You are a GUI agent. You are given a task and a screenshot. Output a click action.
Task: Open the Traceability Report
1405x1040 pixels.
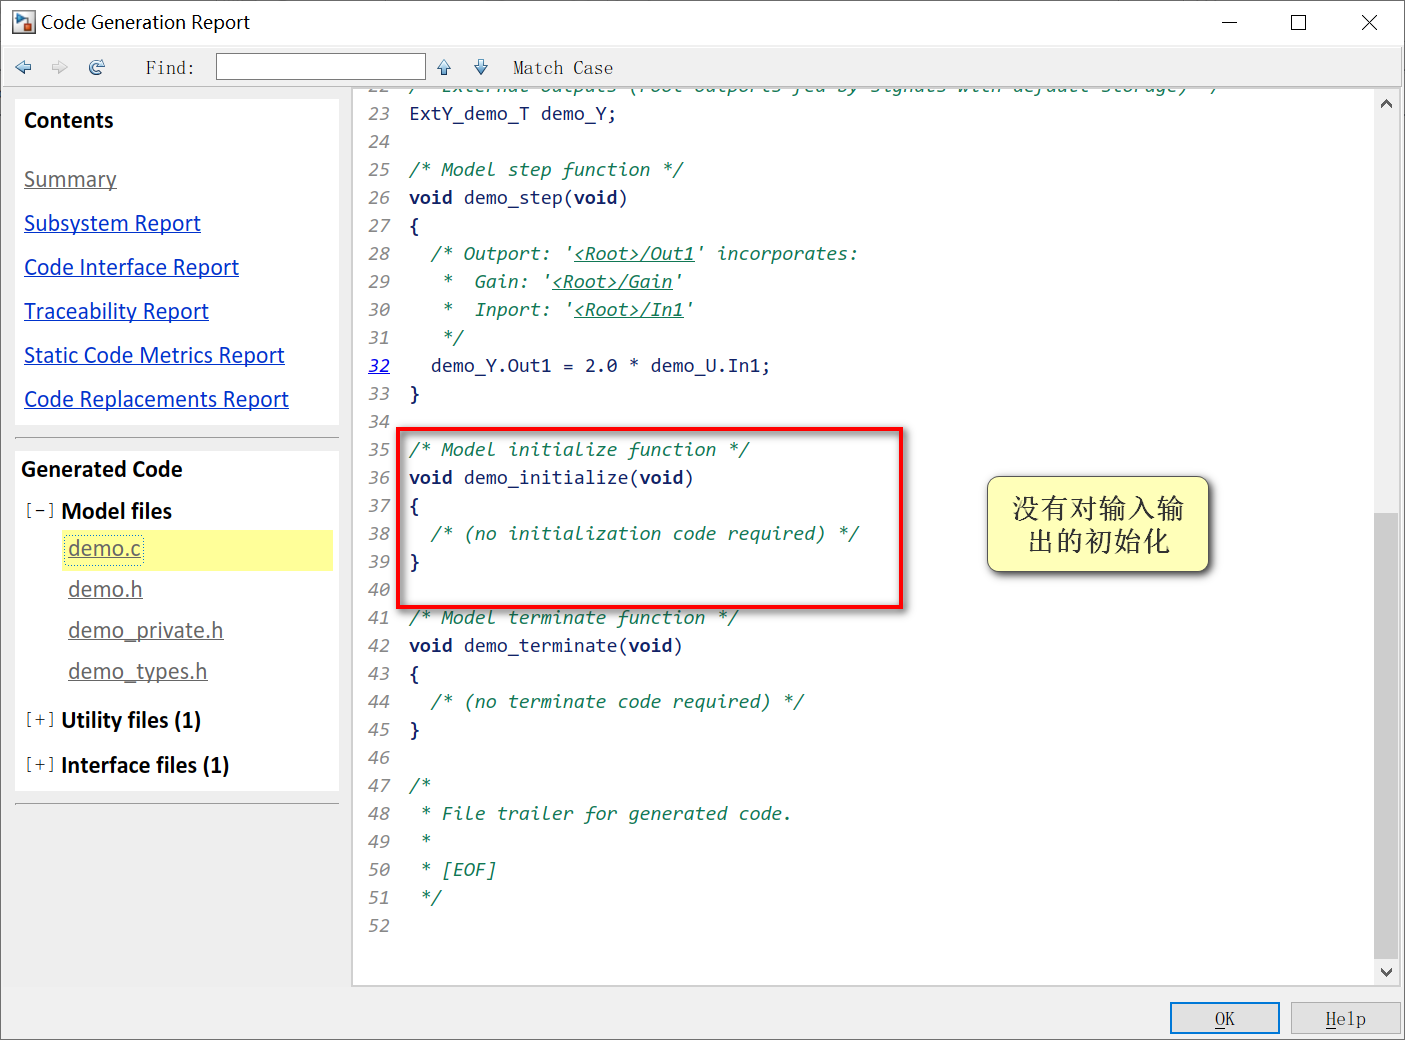tap(116, 312)
